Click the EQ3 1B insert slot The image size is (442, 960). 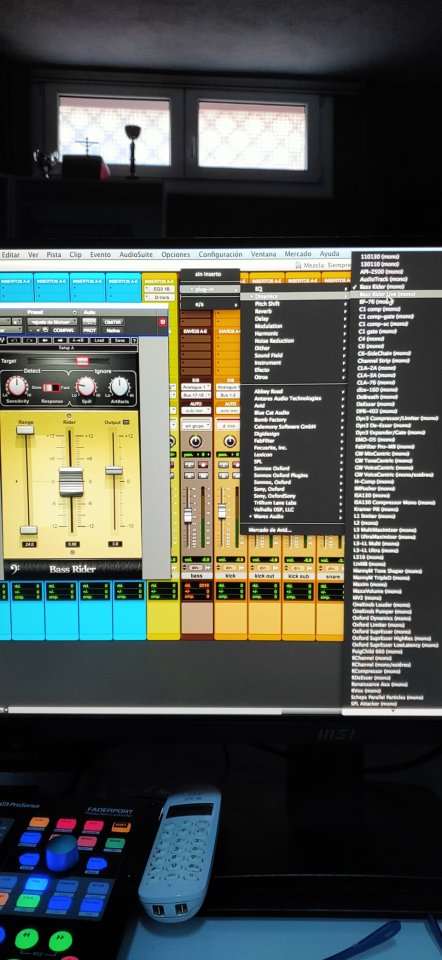tap(160, 289)
